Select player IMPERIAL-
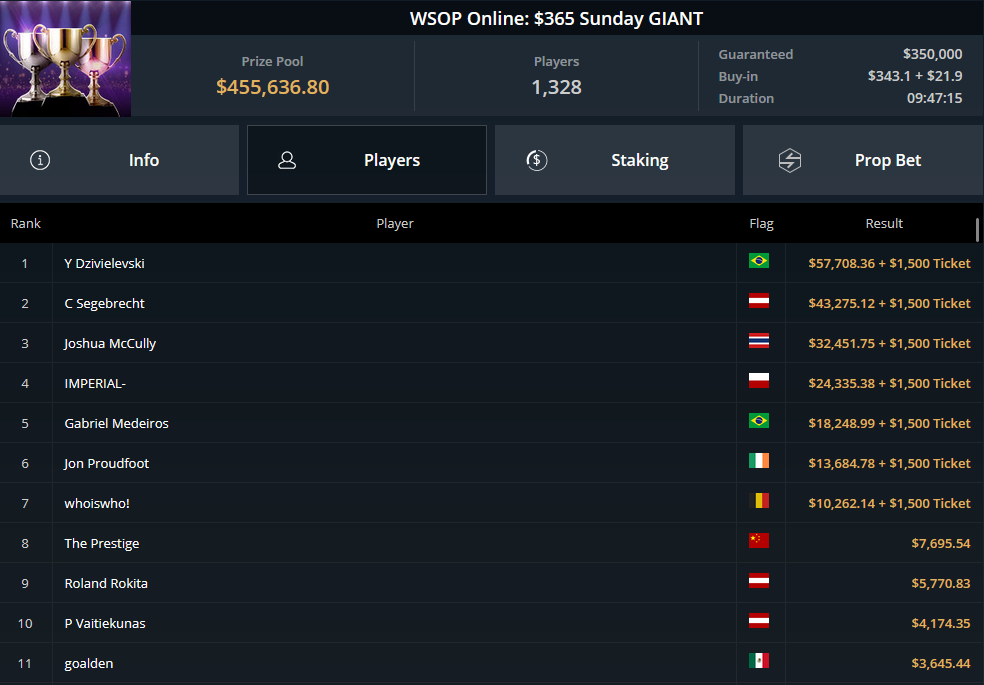This screenshot has width=984, height=685. pyautogui.click(x=95, y=383)
